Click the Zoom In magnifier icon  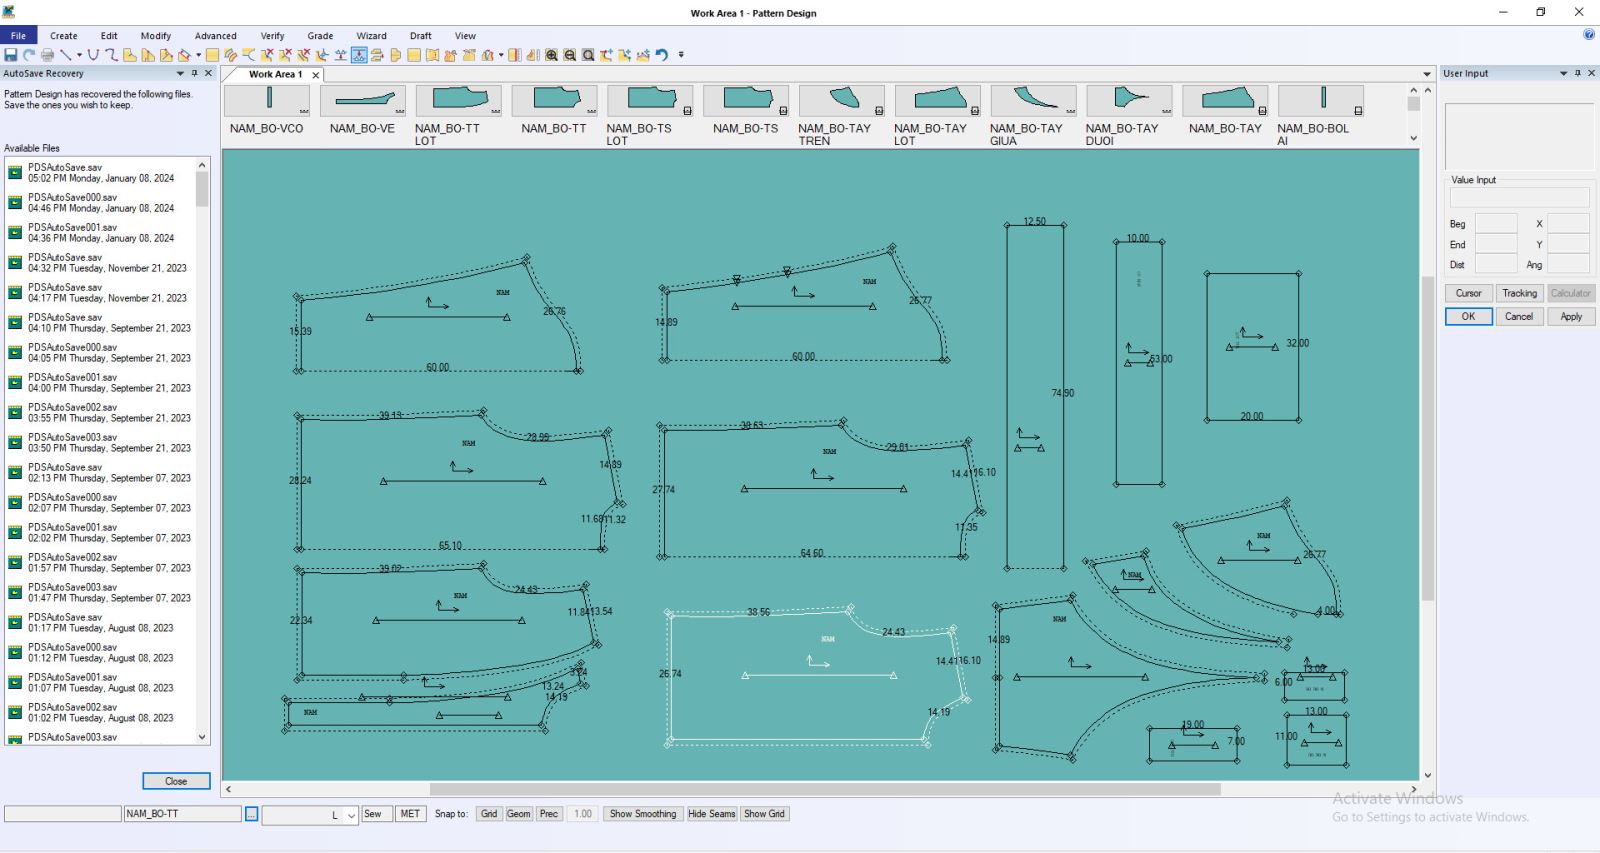click(552, 55)
